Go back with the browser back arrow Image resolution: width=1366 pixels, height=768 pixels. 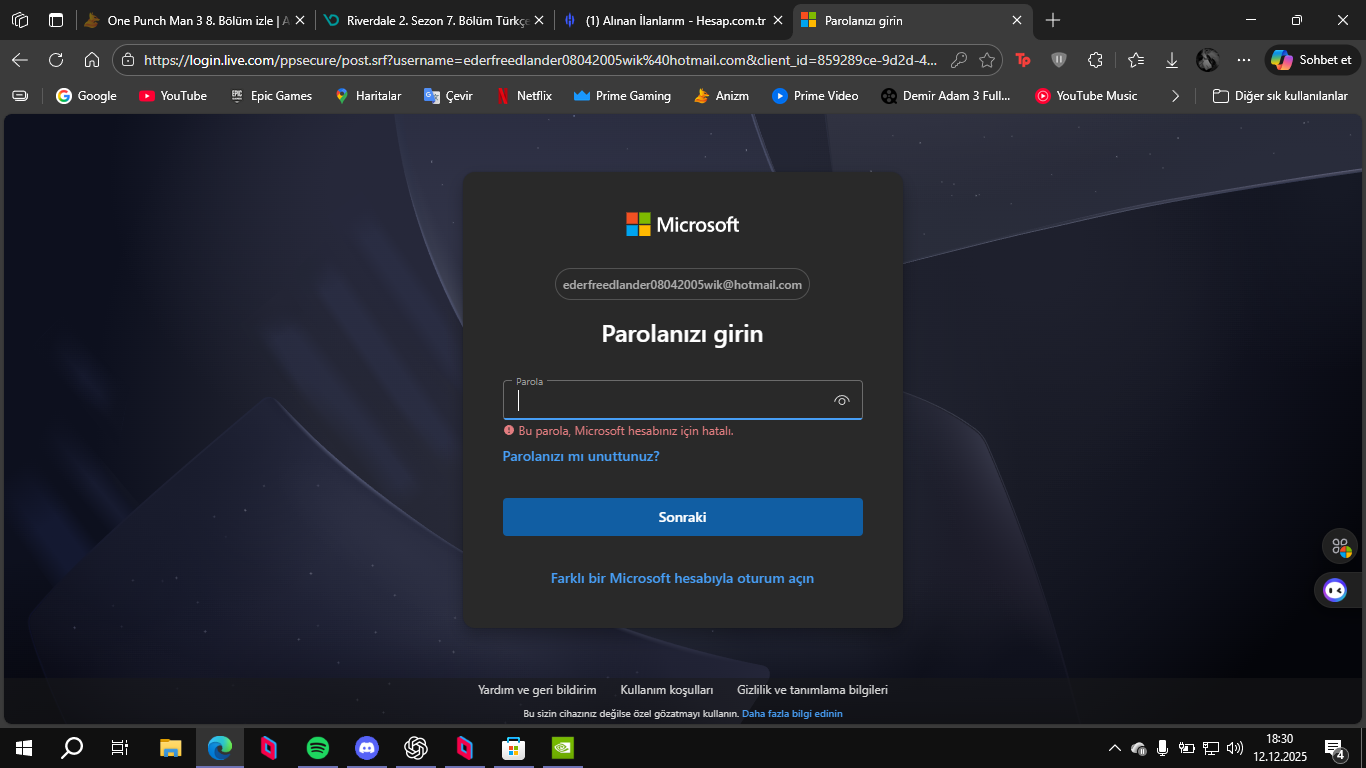click(x=20, y=60)
